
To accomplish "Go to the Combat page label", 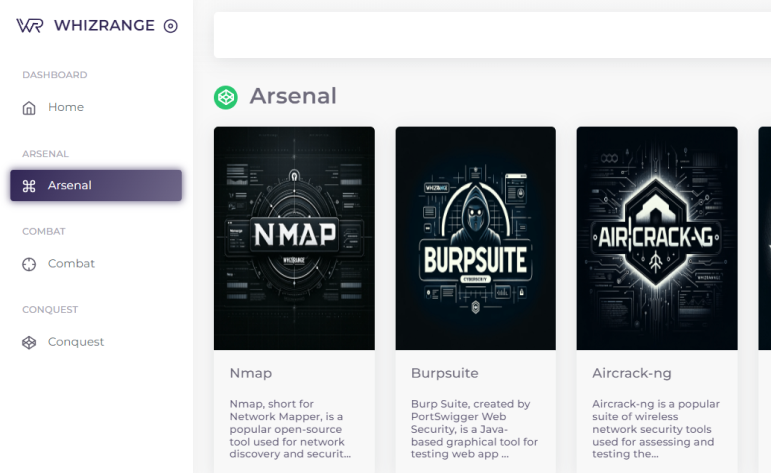I will click(x=71, y=264).
